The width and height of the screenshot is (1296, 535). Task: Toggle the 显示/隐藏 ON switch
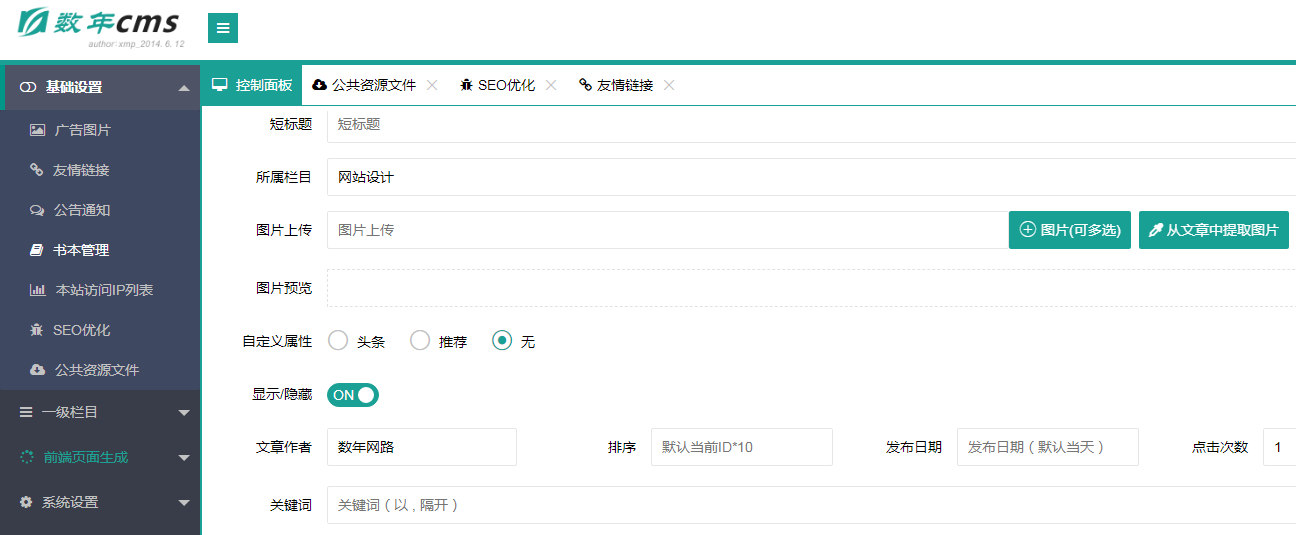click(353, 395)
